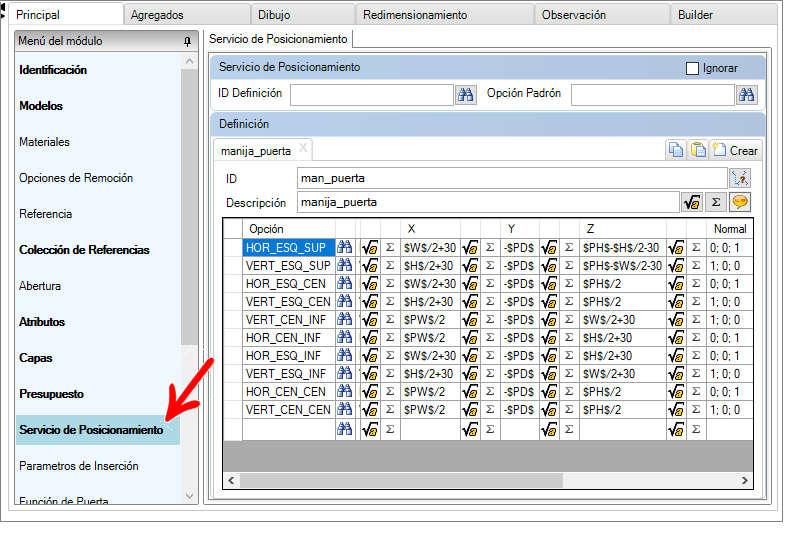Screen dimensions: 792x534
Task: Click X value $W$/2+30 in HOR_ESQ_SUP row
Action: pyautogui.click(x=430, y=248)
